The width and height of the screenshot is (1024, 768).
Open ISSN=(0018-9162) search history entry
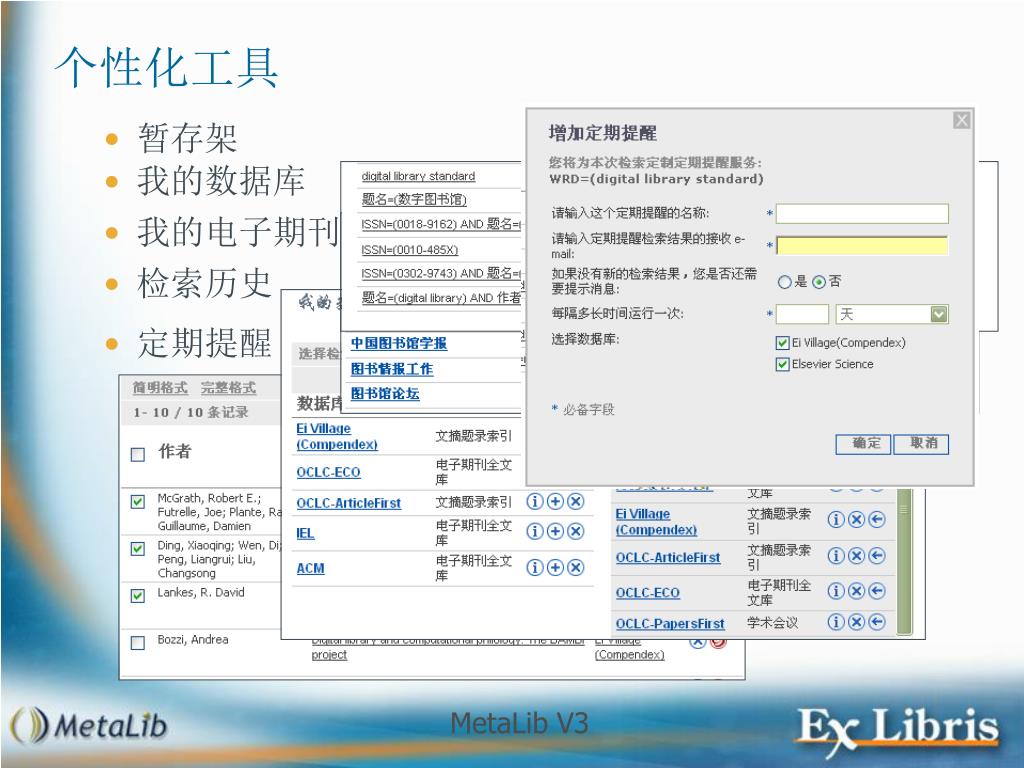[441, 224]
